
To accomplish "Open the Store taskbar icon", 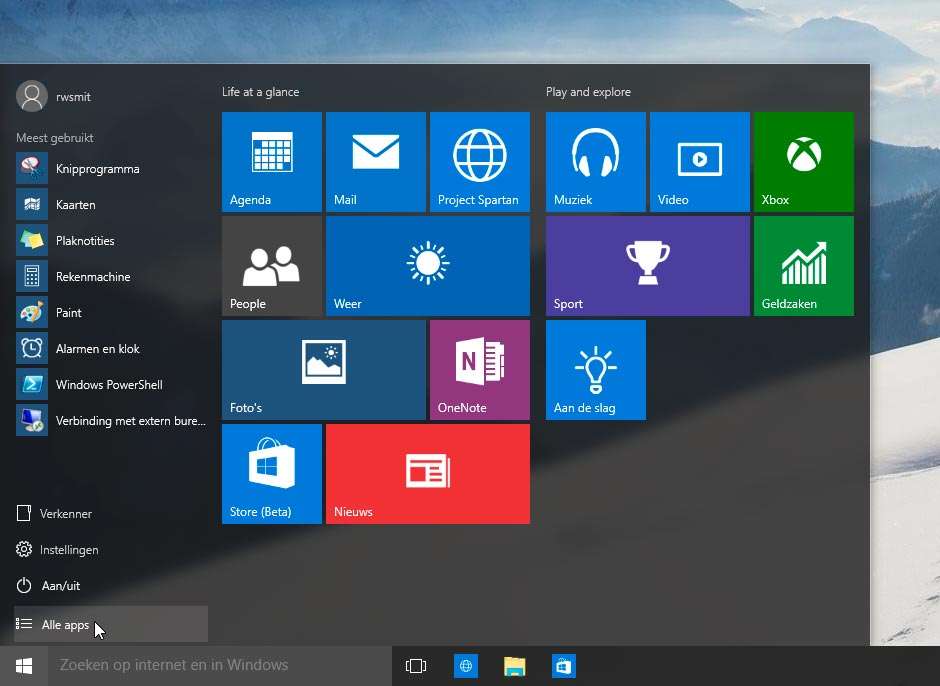I will [x=564, y=666].
